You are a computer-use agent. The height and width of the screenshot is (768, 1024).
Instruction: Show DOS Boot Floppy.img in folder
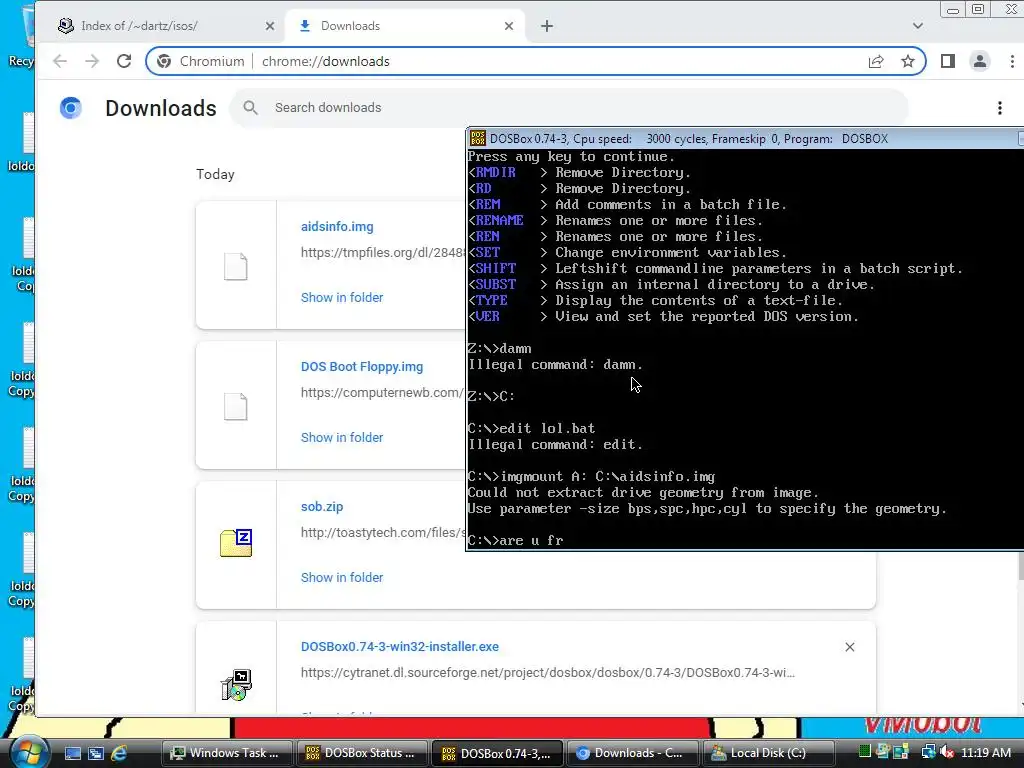342,438
